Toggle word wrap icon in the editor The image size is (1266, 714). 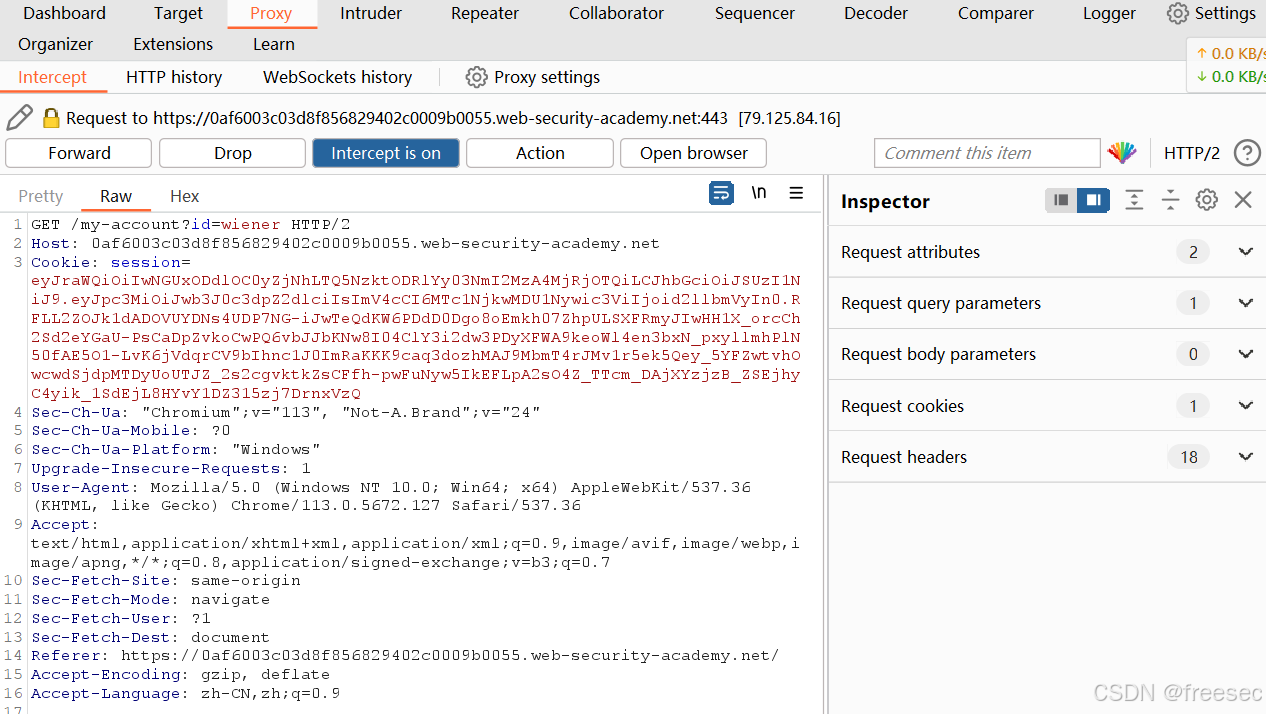point(721,194)
